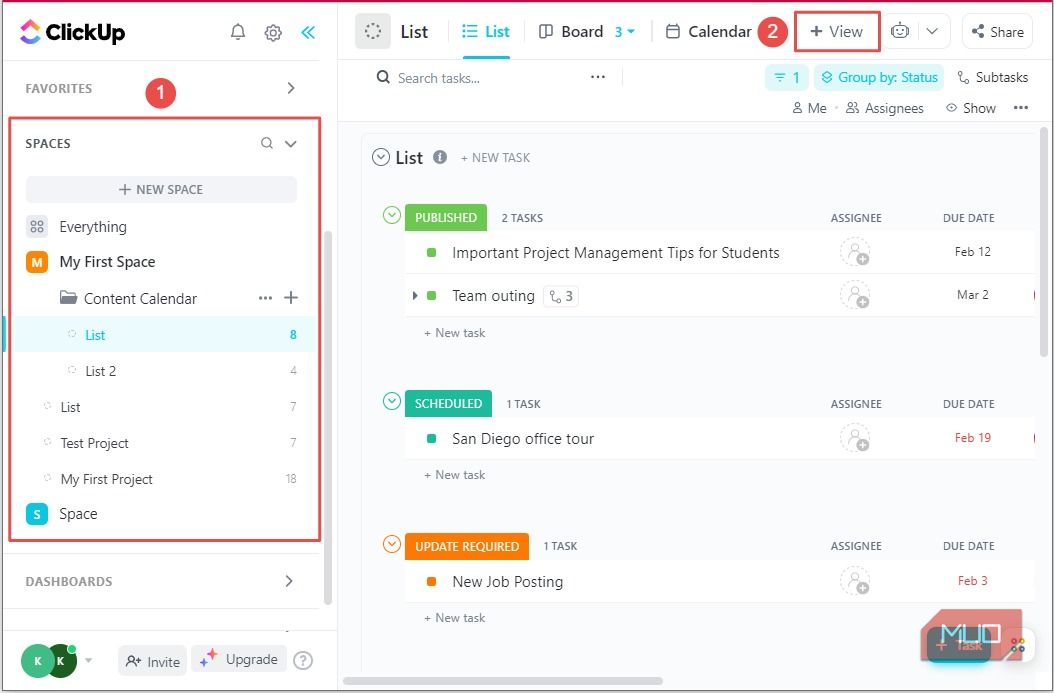Collapse the Scheduled status group

(392, 401)
